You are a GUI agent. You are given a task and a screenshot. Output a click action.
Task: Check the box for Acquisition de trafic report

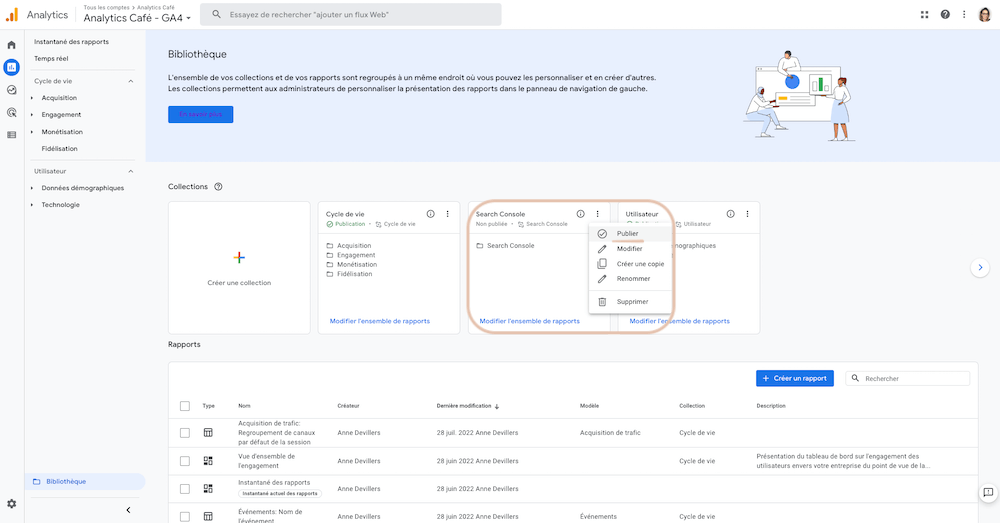click(185, 432)
